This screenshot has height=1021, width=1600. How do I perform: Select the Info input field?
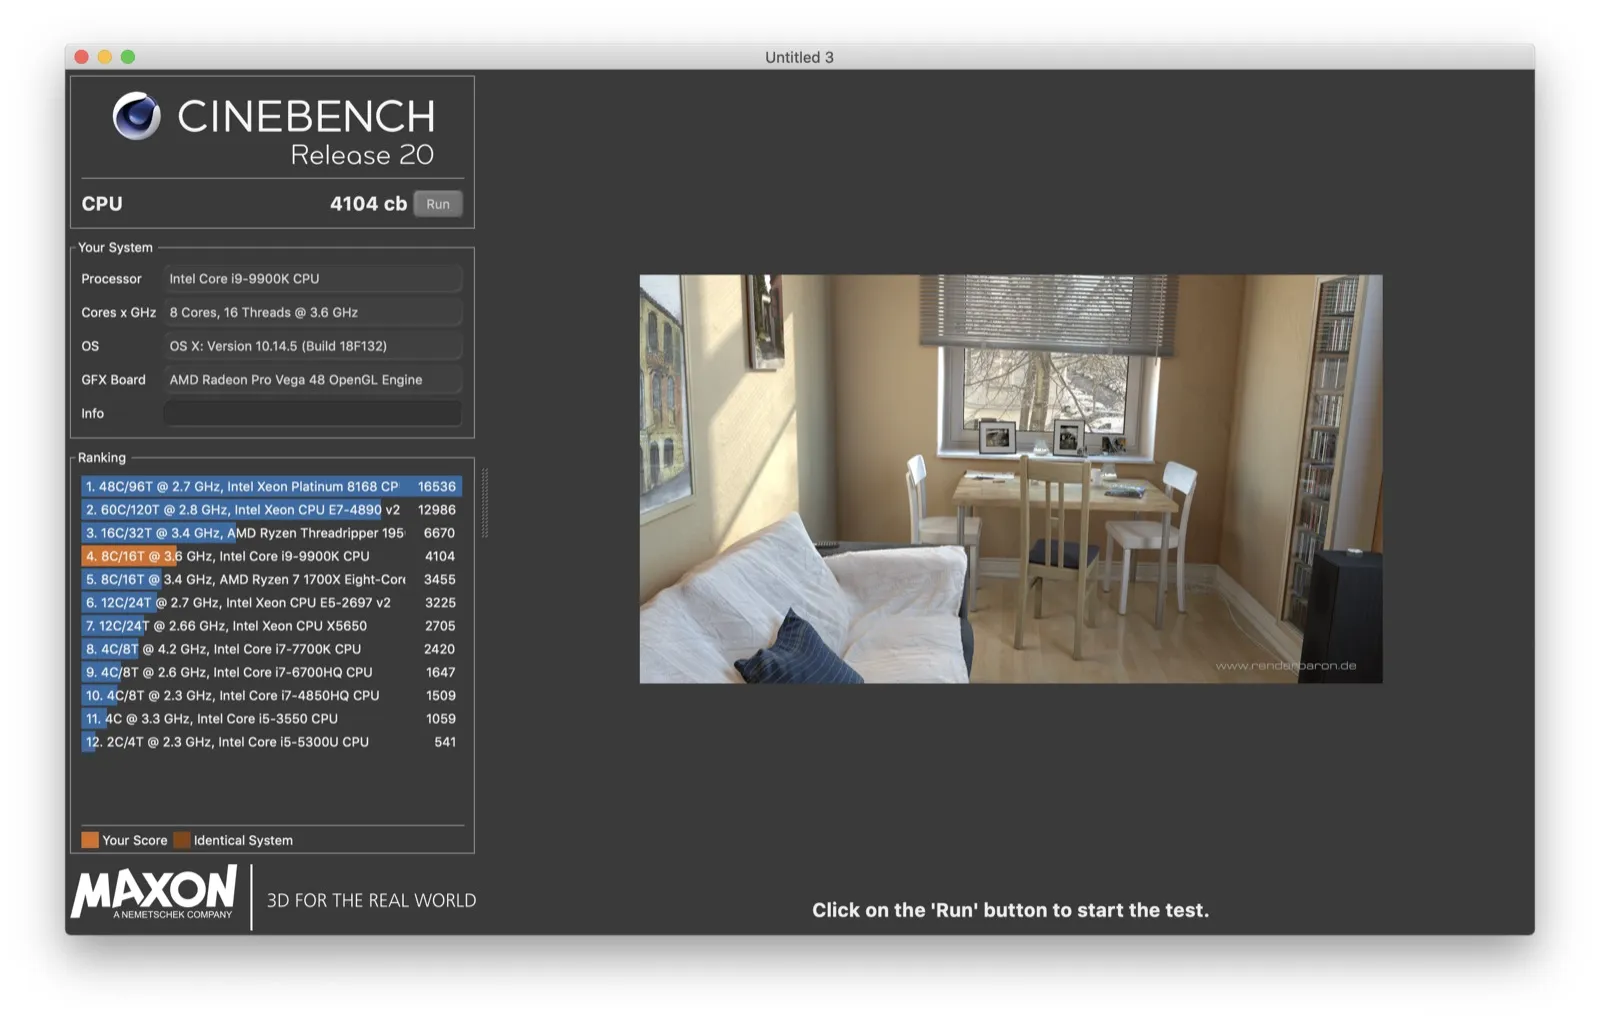pyautogui.click(x=312, y=413)
